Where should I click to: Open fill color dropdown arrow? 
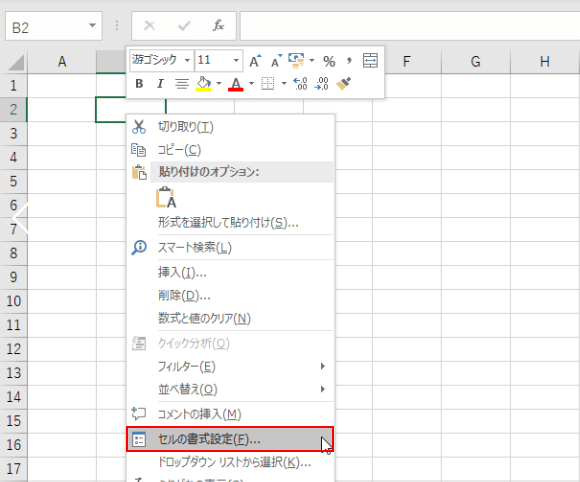coord(219,84)
